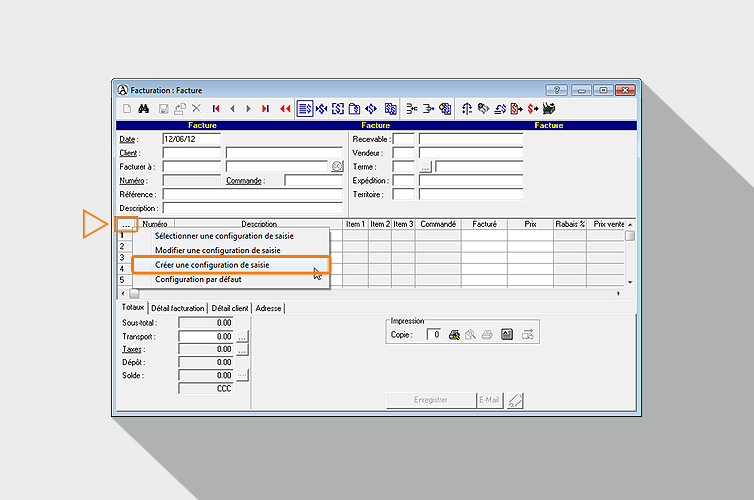
Task: Click the highlighted invoice lines dollar icon
Action: (305, 109)
